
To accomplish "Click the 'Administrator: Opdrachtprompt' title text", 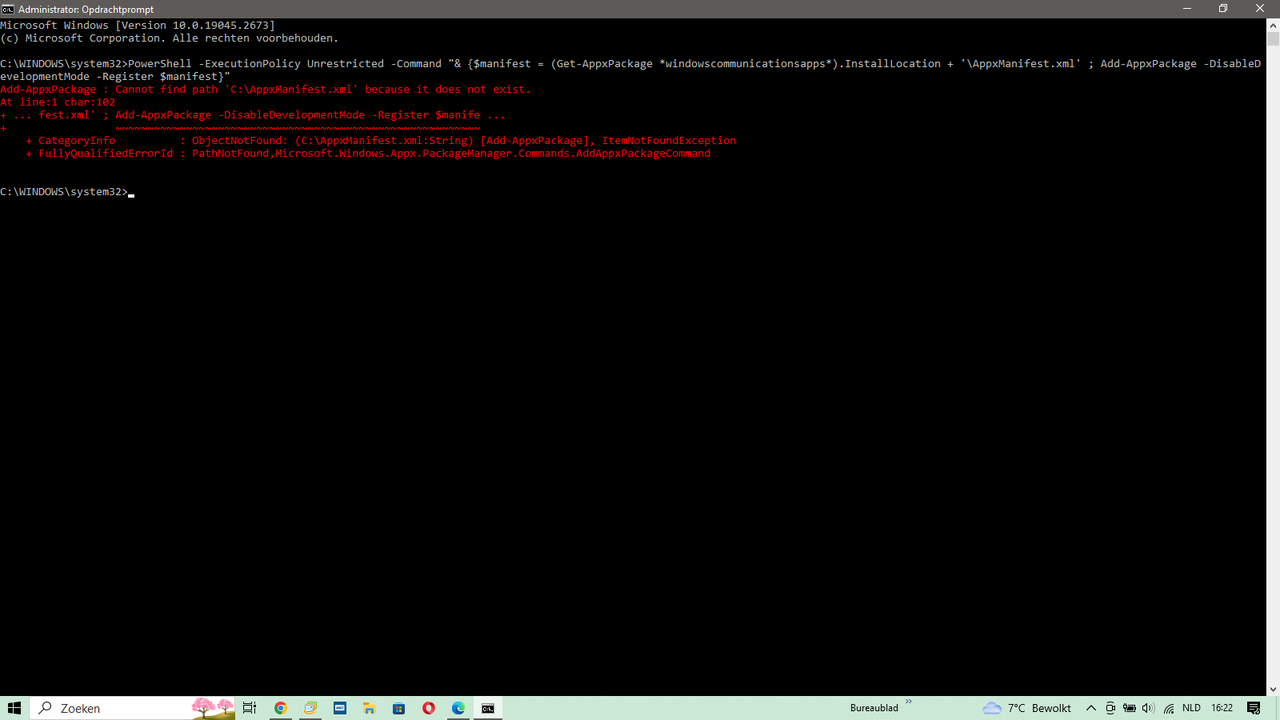I will pos(86,9).
